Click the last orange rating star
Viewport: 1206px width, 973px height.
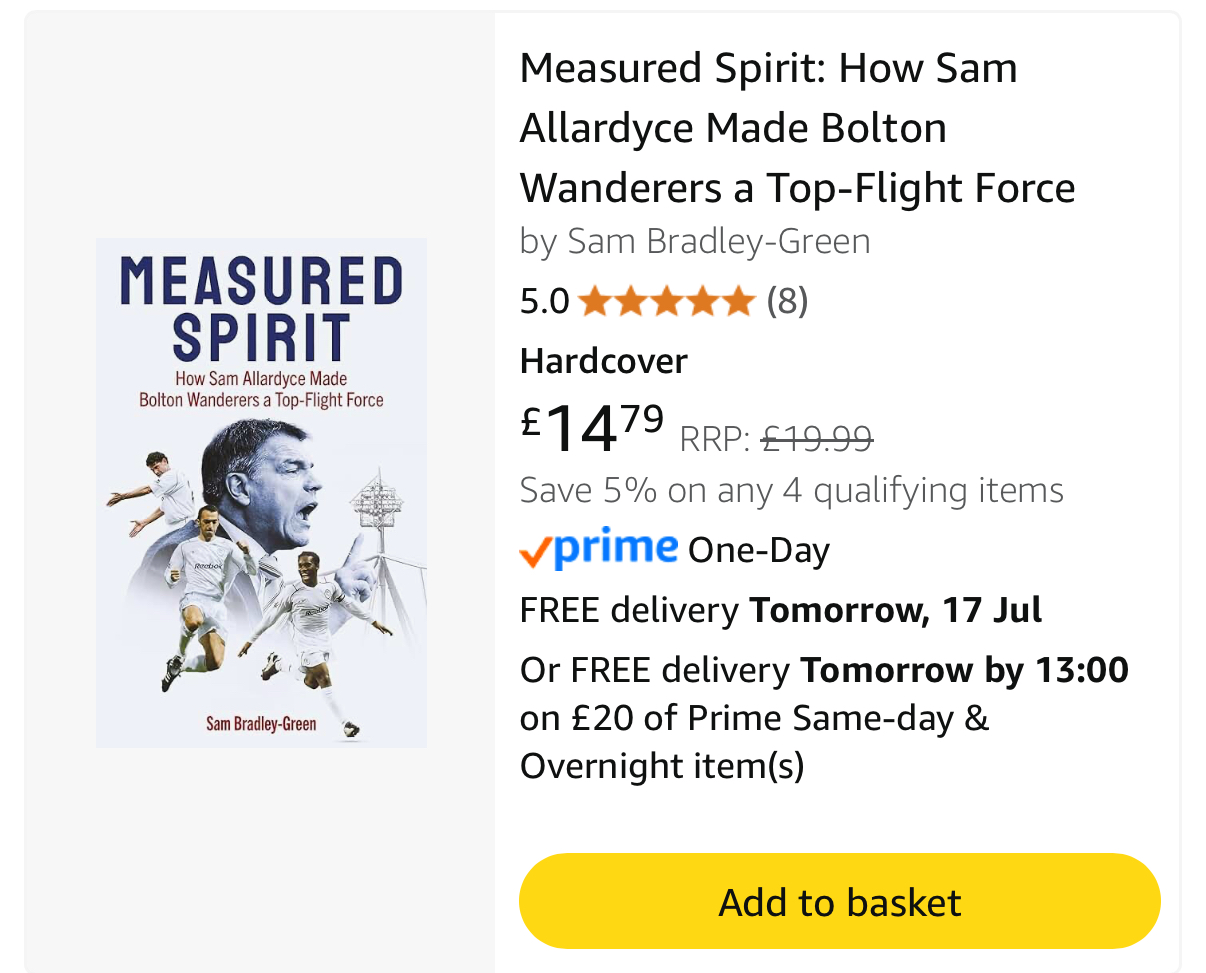click(x=738, y=300)
